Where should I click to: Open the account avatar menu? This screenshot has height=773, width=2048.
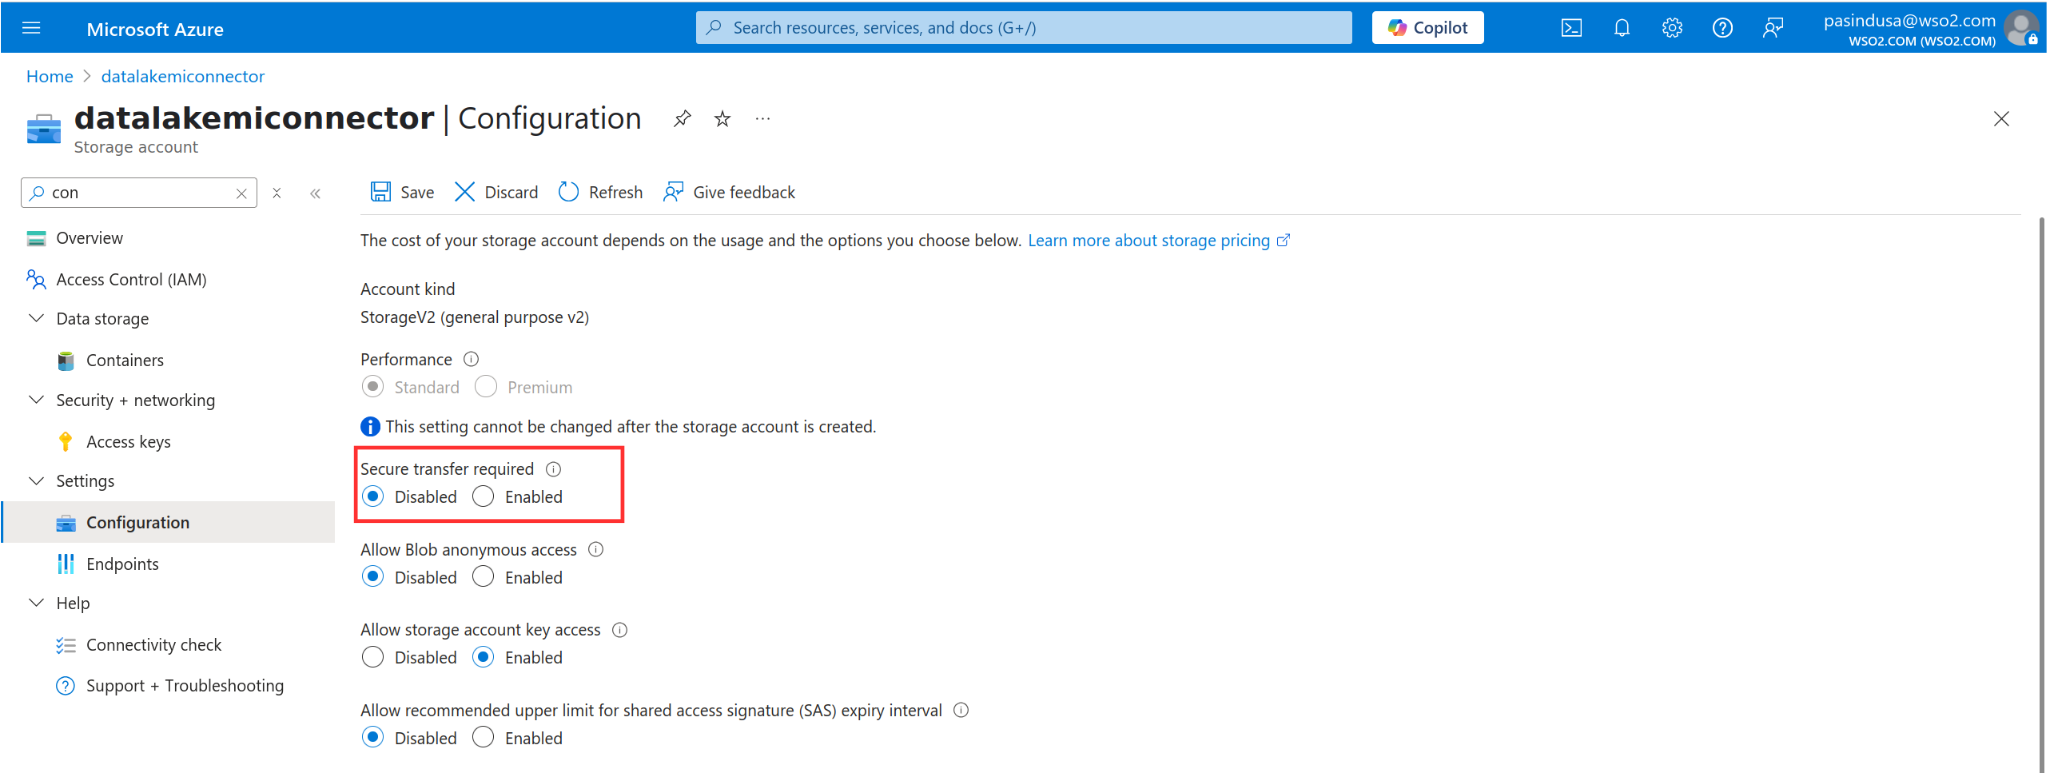coord(2021,28)
